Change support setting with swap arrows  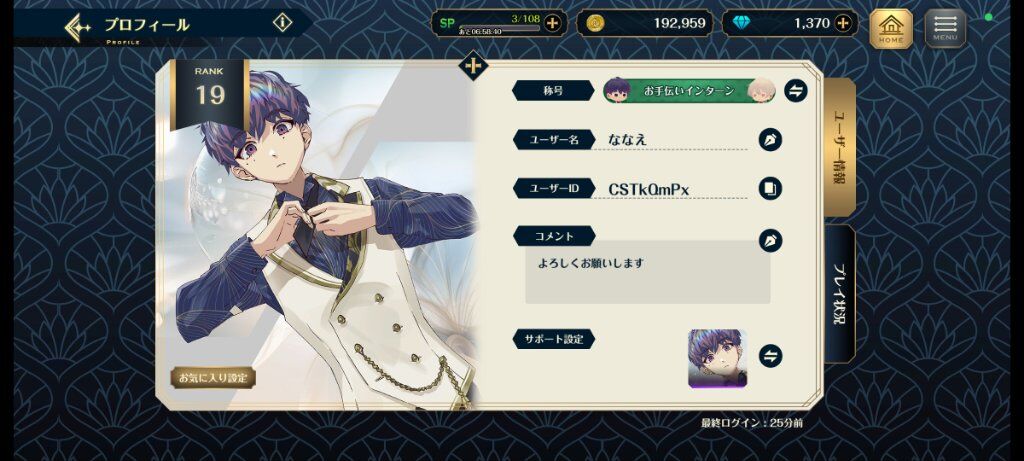[x=771, y=356]
